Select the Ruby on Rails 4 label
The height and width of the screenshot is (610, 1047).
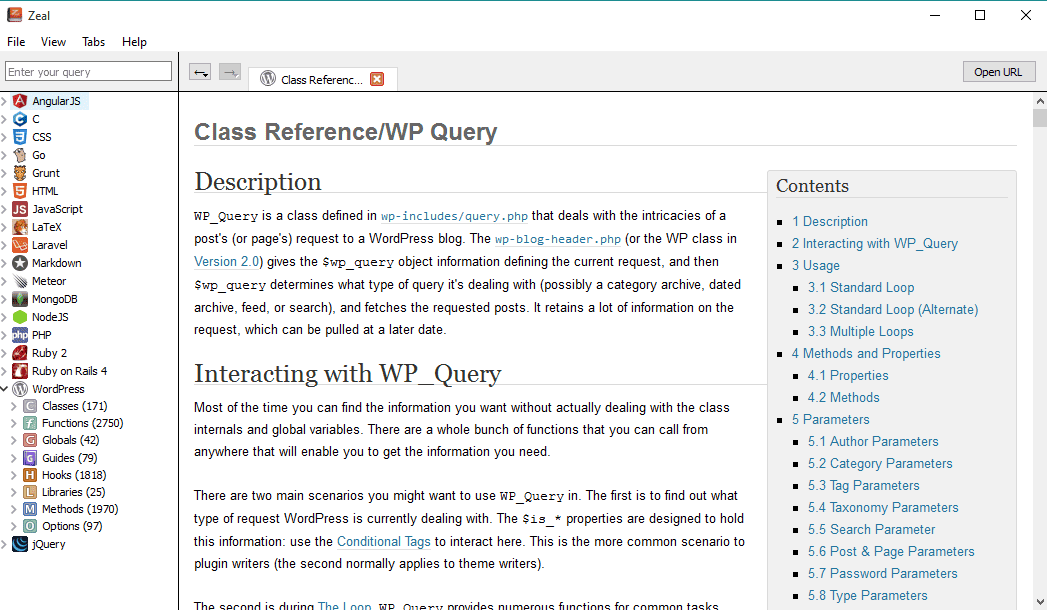69,371
